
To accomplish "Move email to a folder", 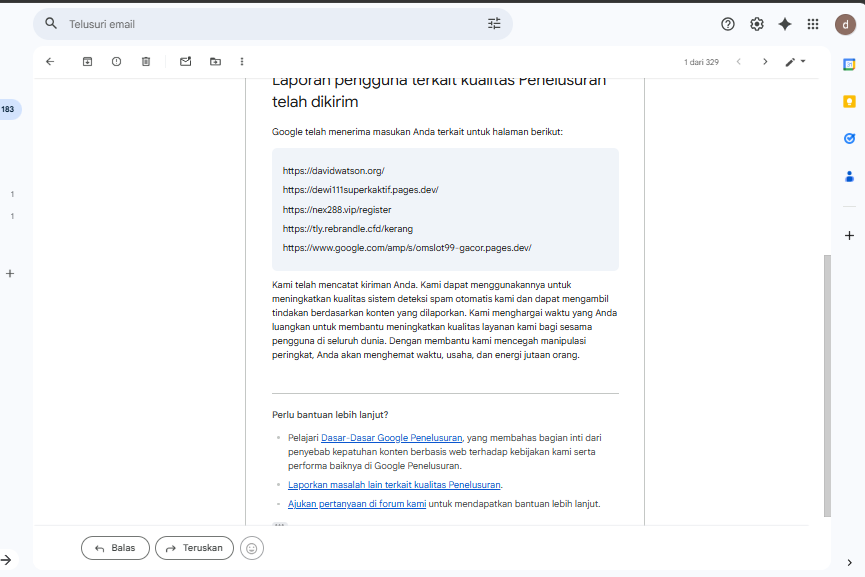I will pyautogui.click(x=215, y=62).
